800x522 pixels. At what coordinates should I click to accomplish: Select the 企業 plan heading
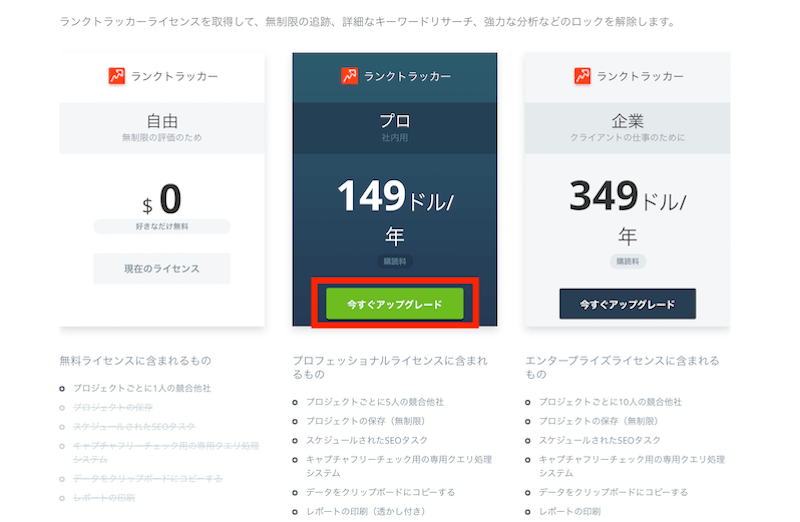[628, 121]
